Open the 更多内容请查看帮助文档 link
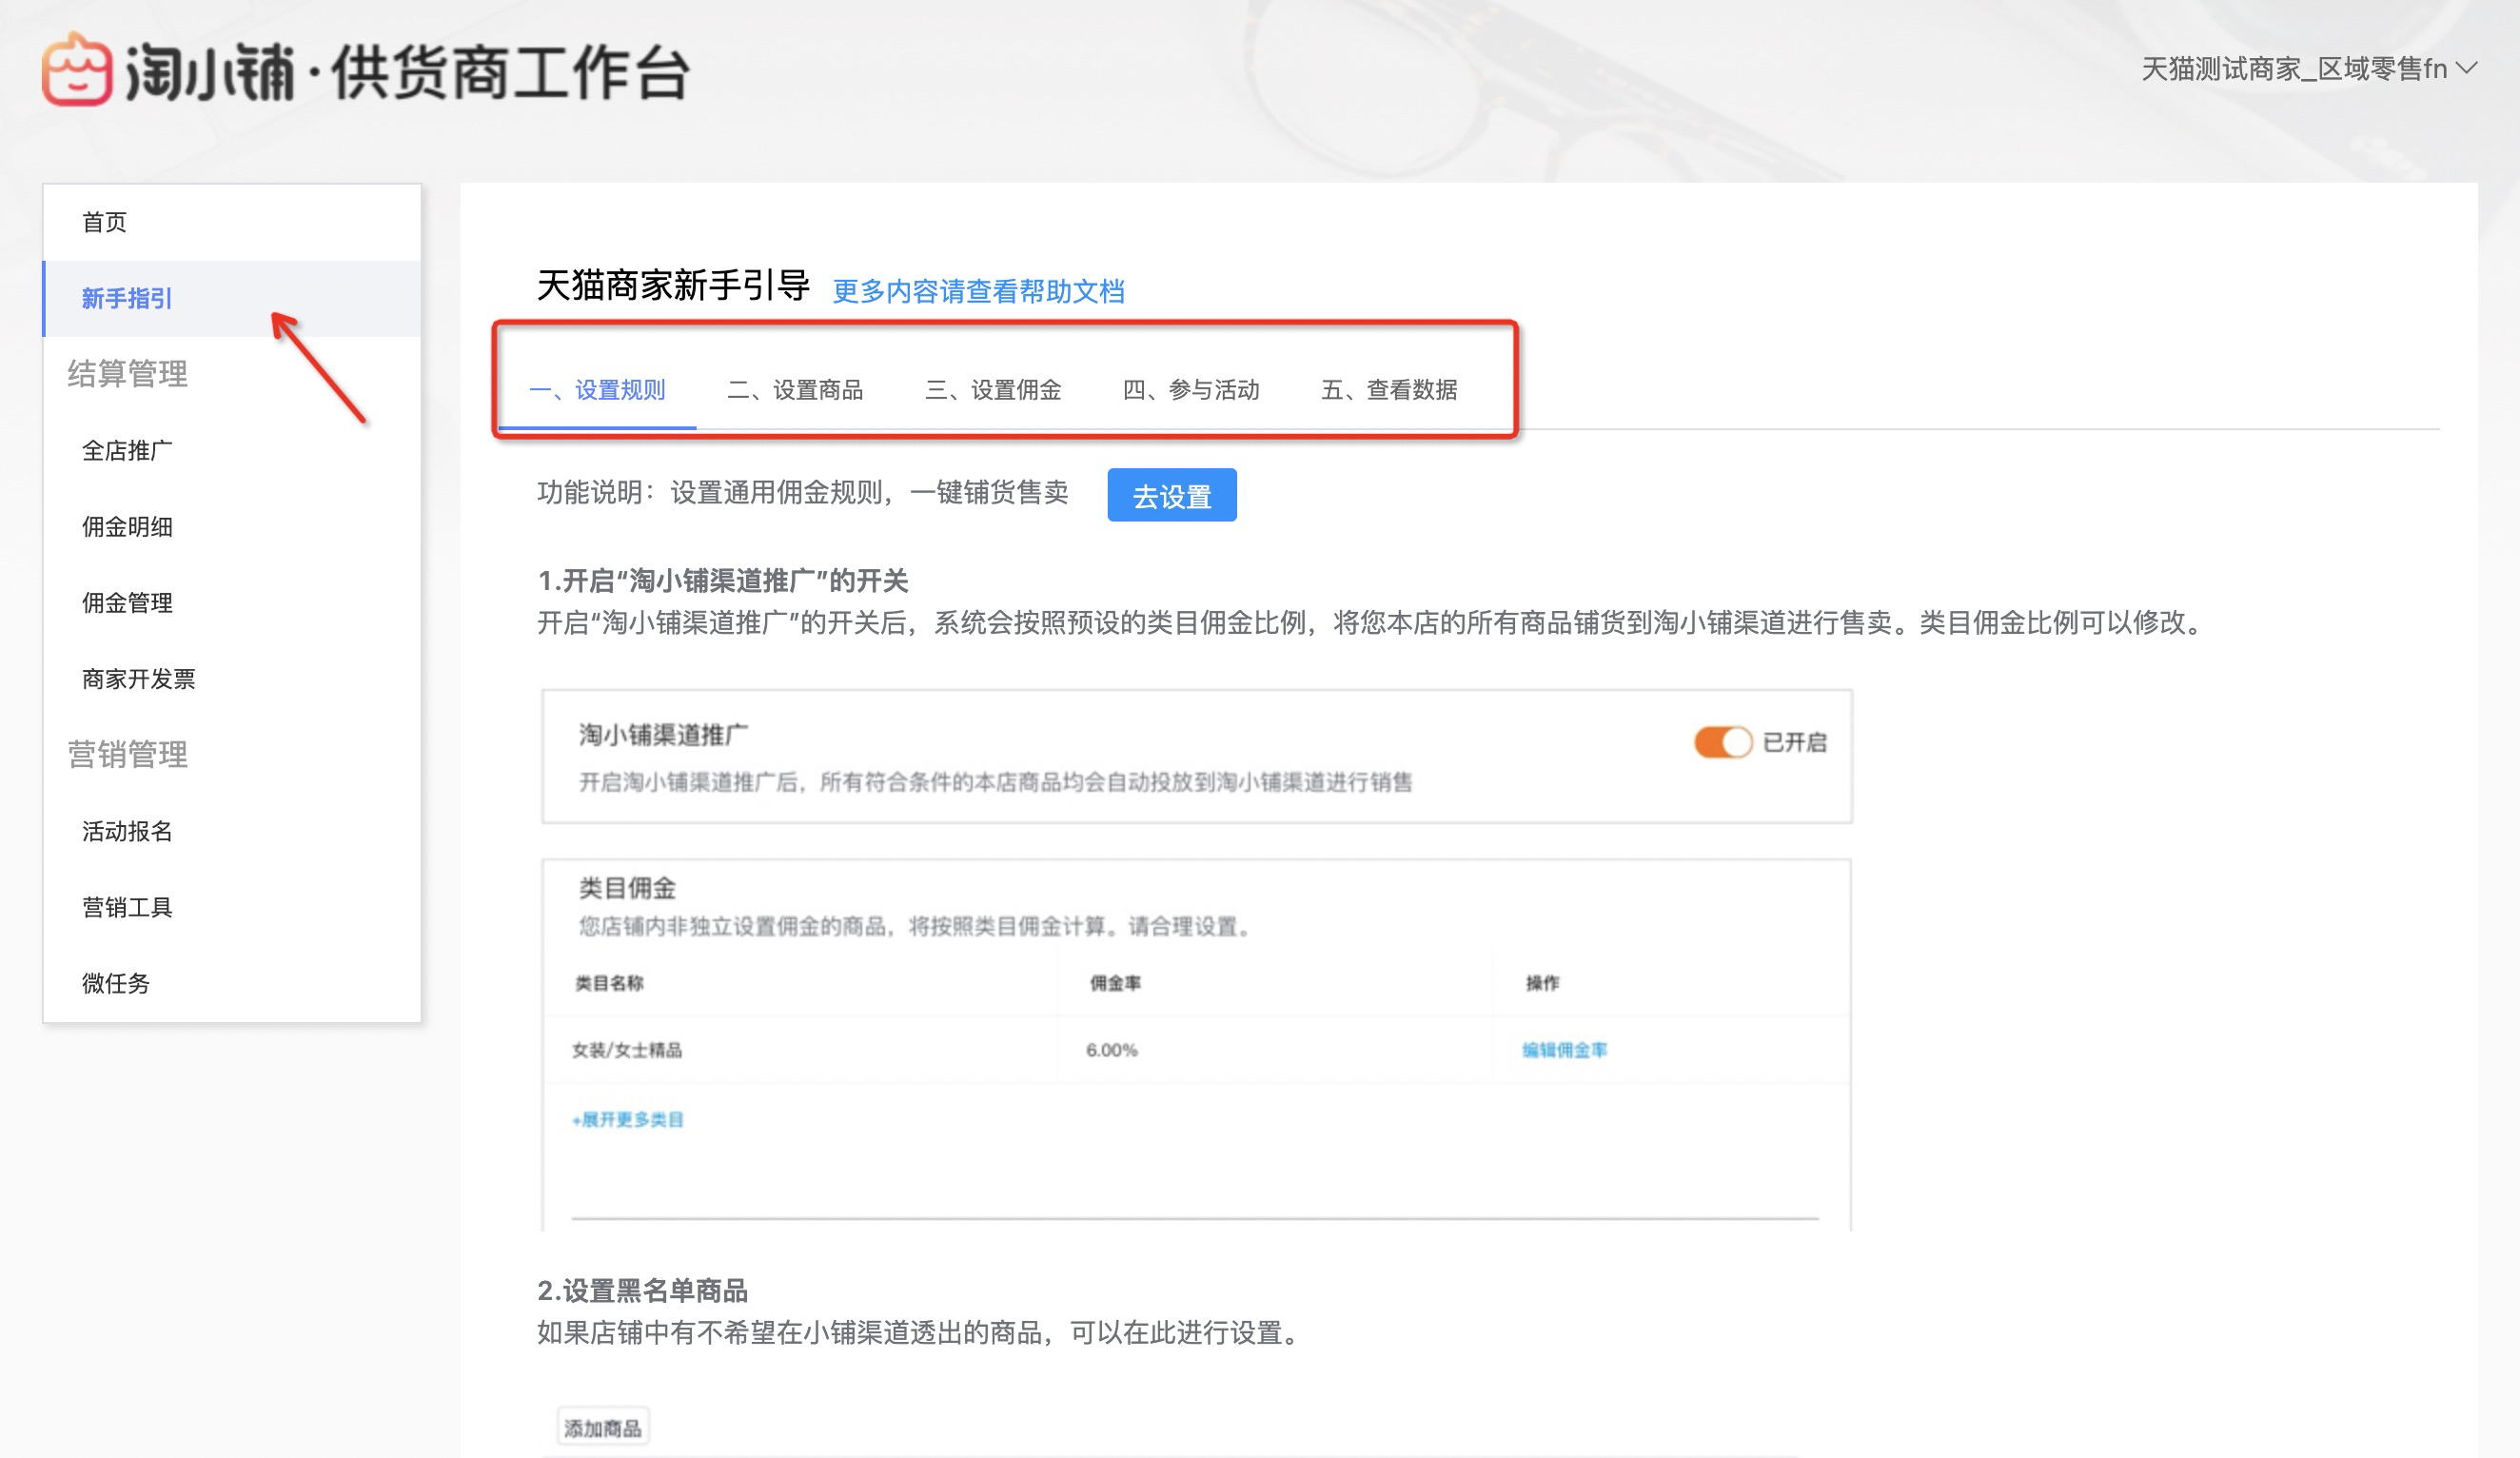The image size is (2520, 1458). pyautogui.click(x=978, y=291)
